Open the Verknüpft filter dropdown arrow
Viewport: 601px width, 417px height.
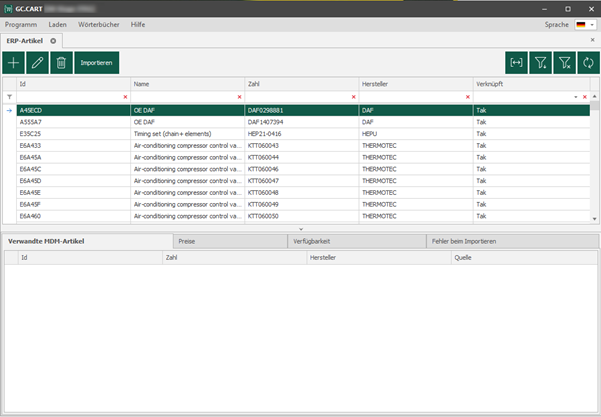tap(576, 97)
